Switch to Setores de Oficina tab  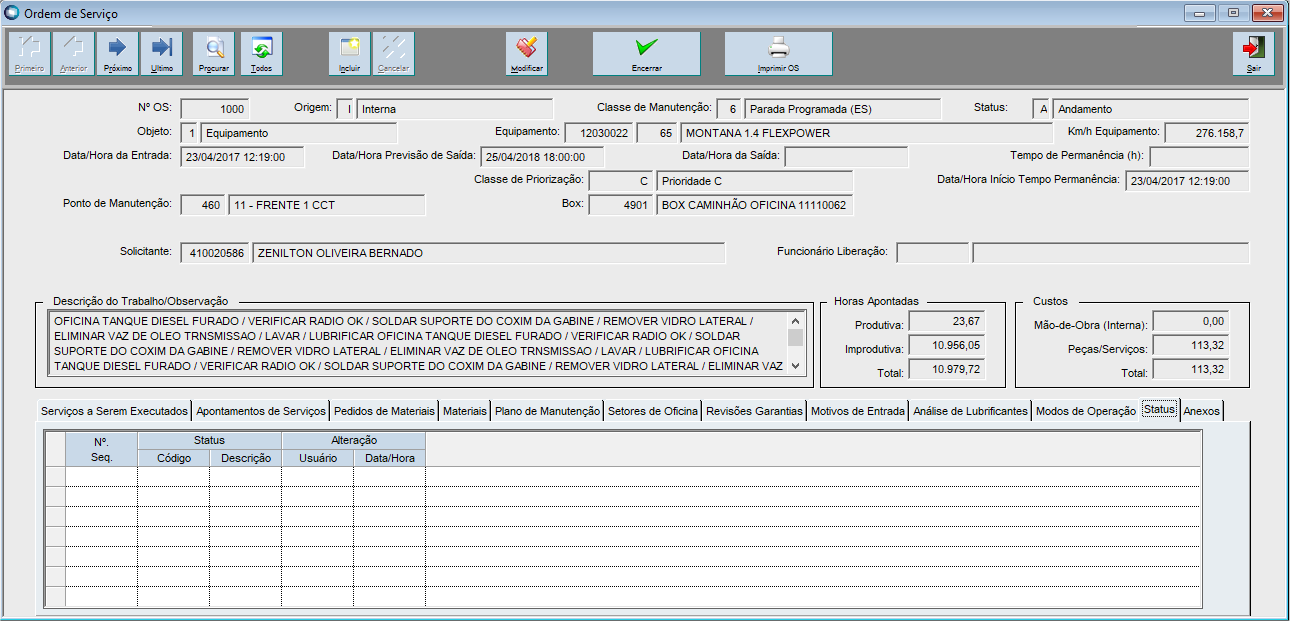tap(654, 411)
